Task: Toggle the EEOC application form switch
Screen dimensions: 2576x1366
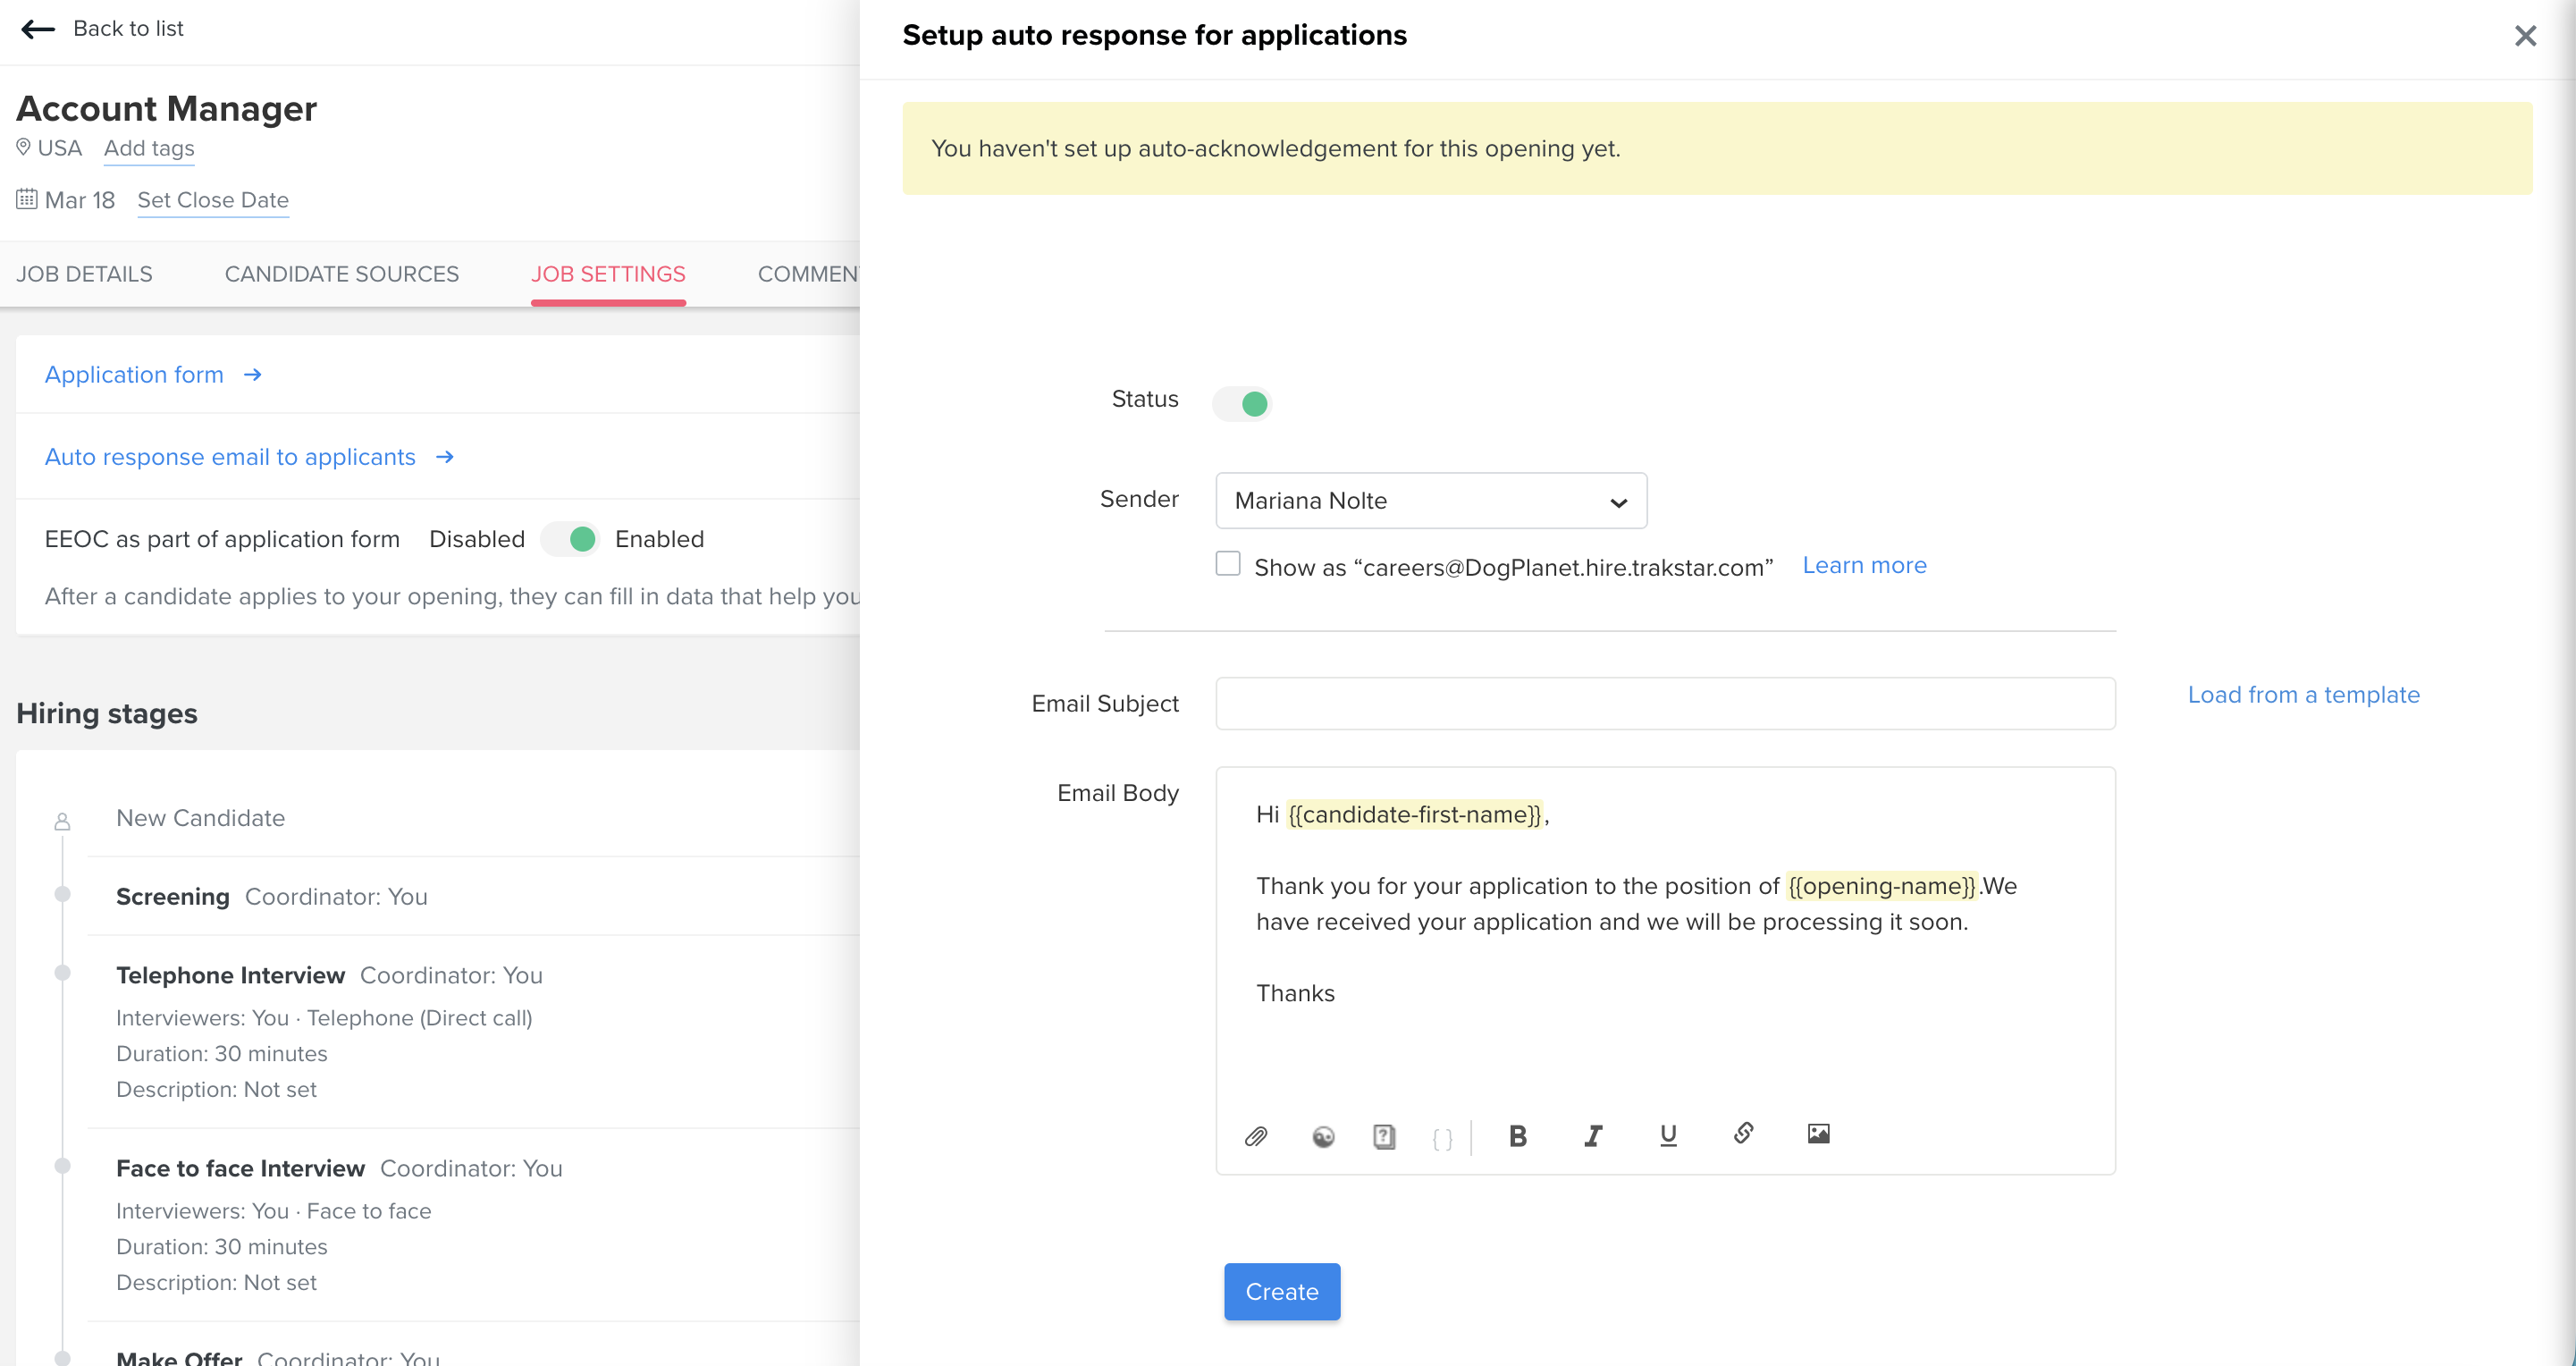Action: pyautogui.click(x=570, y=539)
